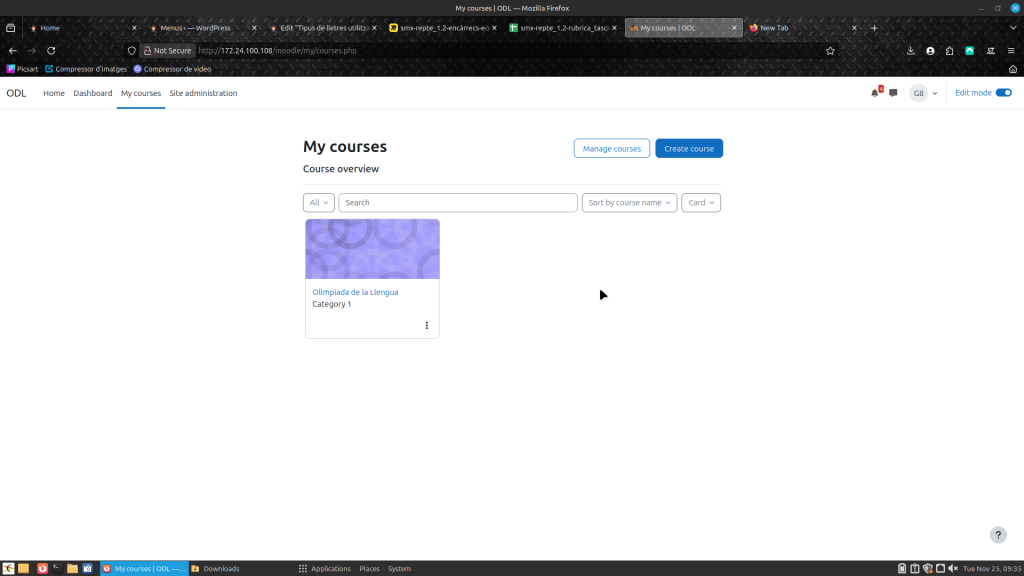Viewport: 1024px width, 576px height.
Task: Open the Sort by course name dropdown
Action: click(629, 203)
